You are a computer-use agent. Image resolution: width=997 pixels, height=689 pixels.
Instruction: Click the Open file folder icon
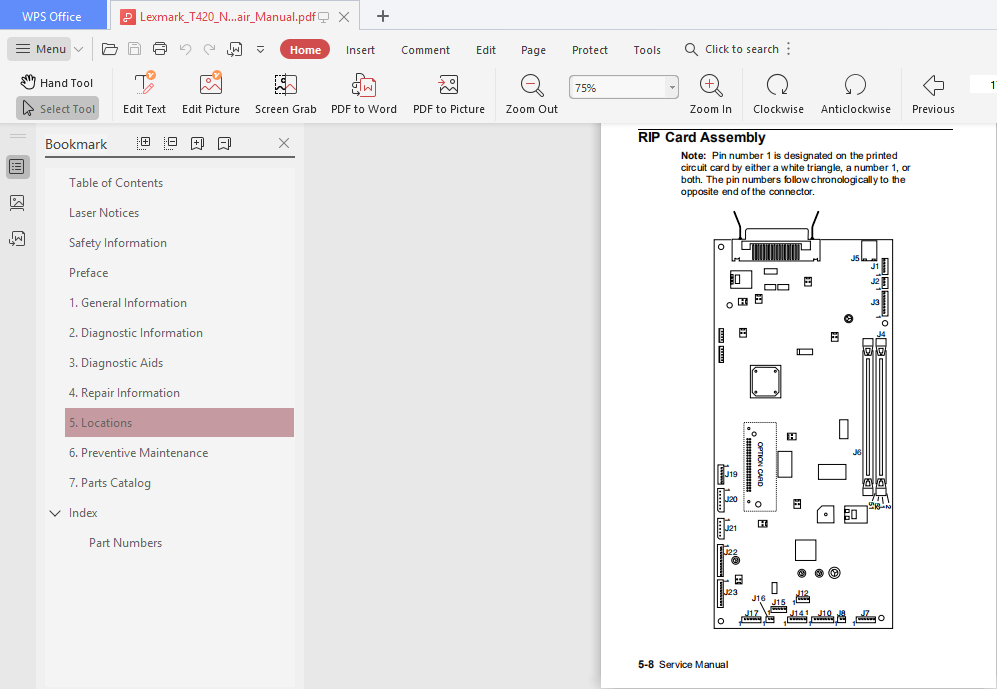pyautogui.click(x=109, y=49)
